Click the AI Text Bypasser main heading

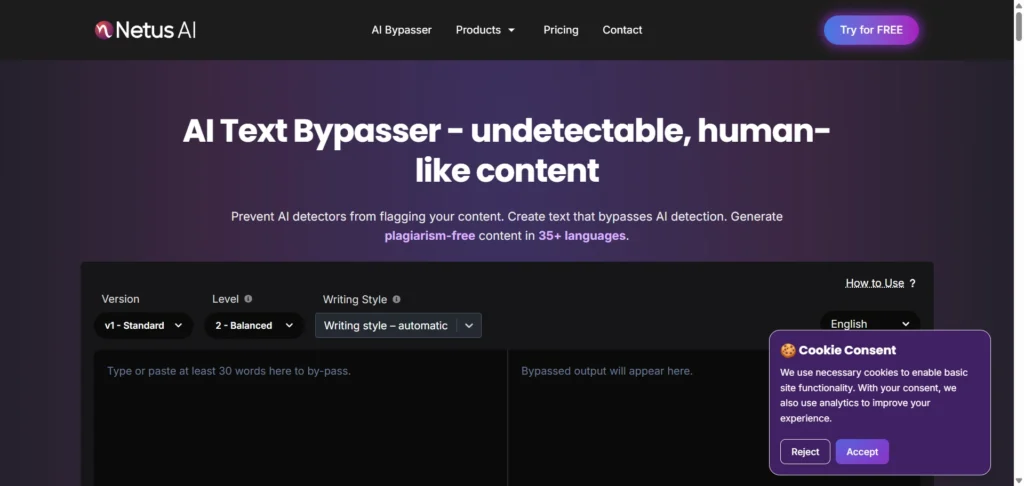507,151
